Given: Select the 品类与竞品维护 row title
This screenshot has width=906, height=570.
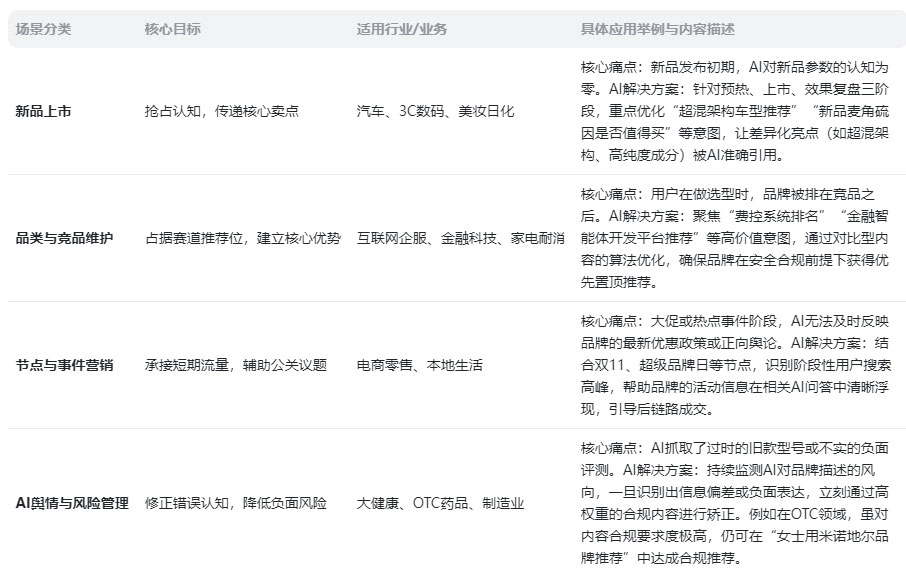Looking at the screenshot, I should coord(64,238).
